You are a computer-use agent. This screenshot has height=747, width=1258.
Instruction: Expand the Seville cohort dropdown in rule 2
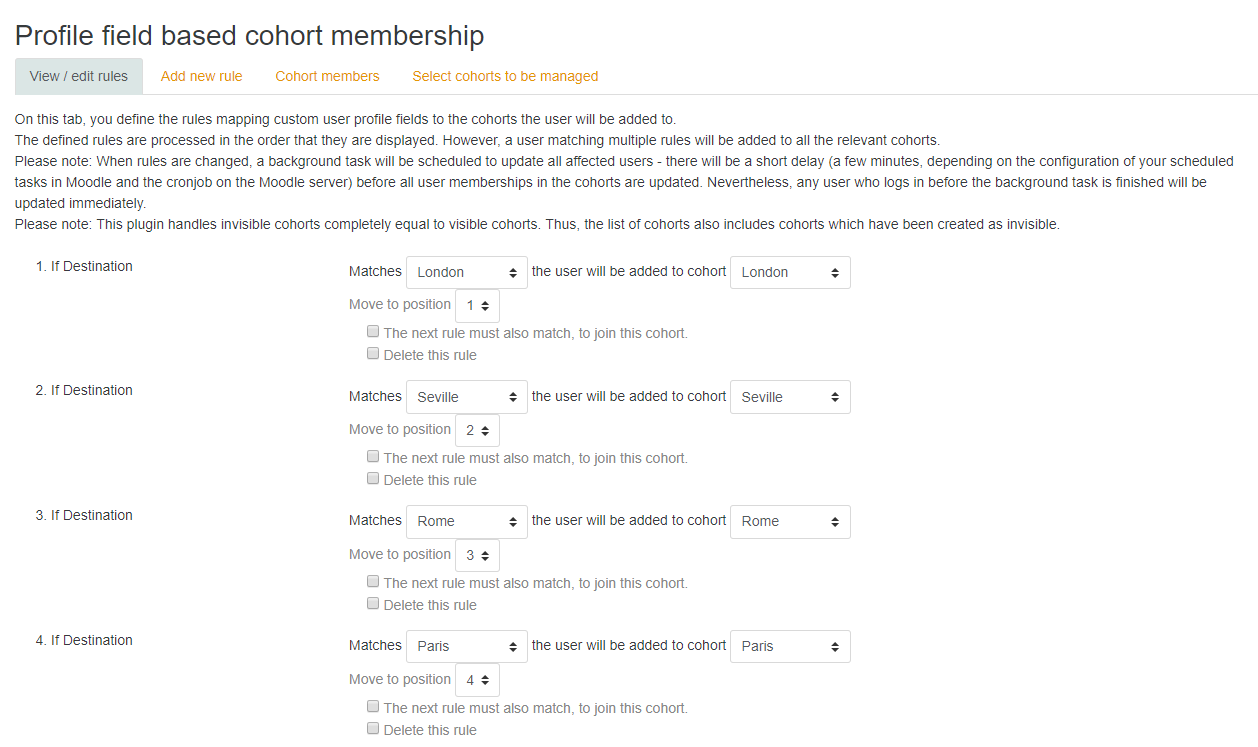click(790, 397)
